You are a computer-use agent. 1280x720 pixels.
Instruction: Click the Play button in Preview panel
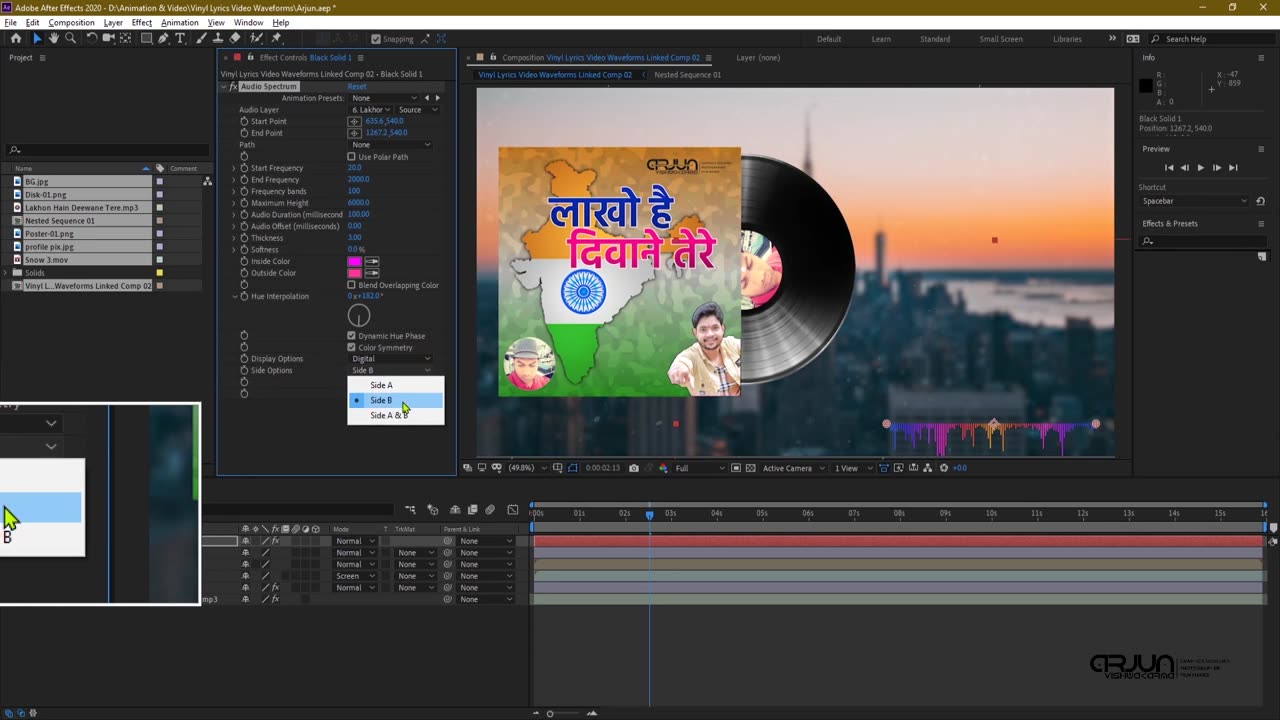pyautogui.click(x=1200, y=168)
